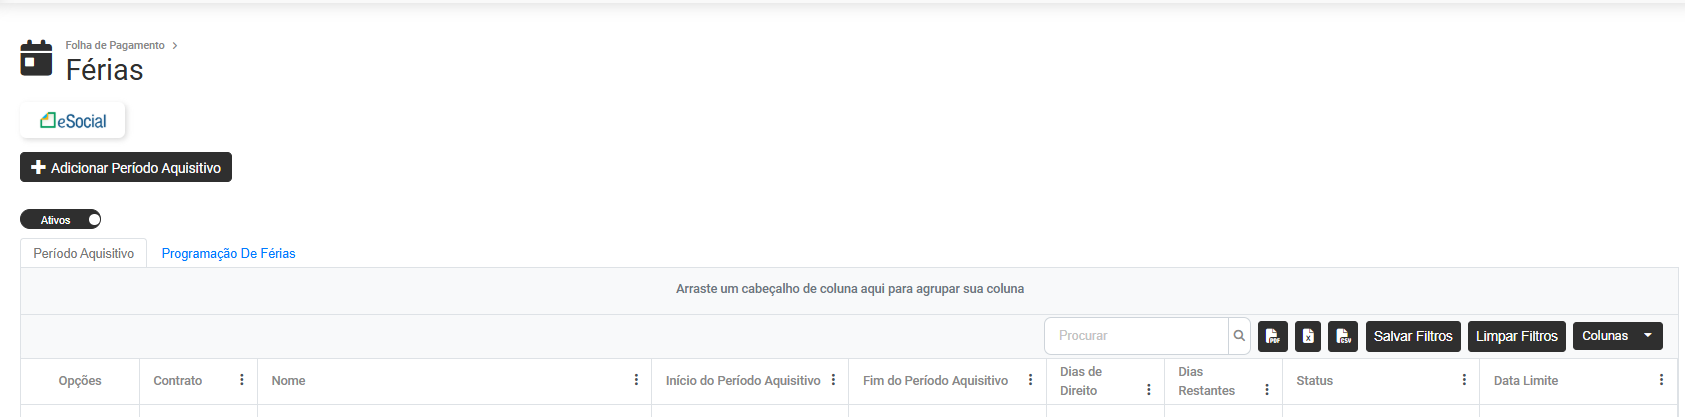
Task: Open Status column options menu
Action: [1464, 380]
